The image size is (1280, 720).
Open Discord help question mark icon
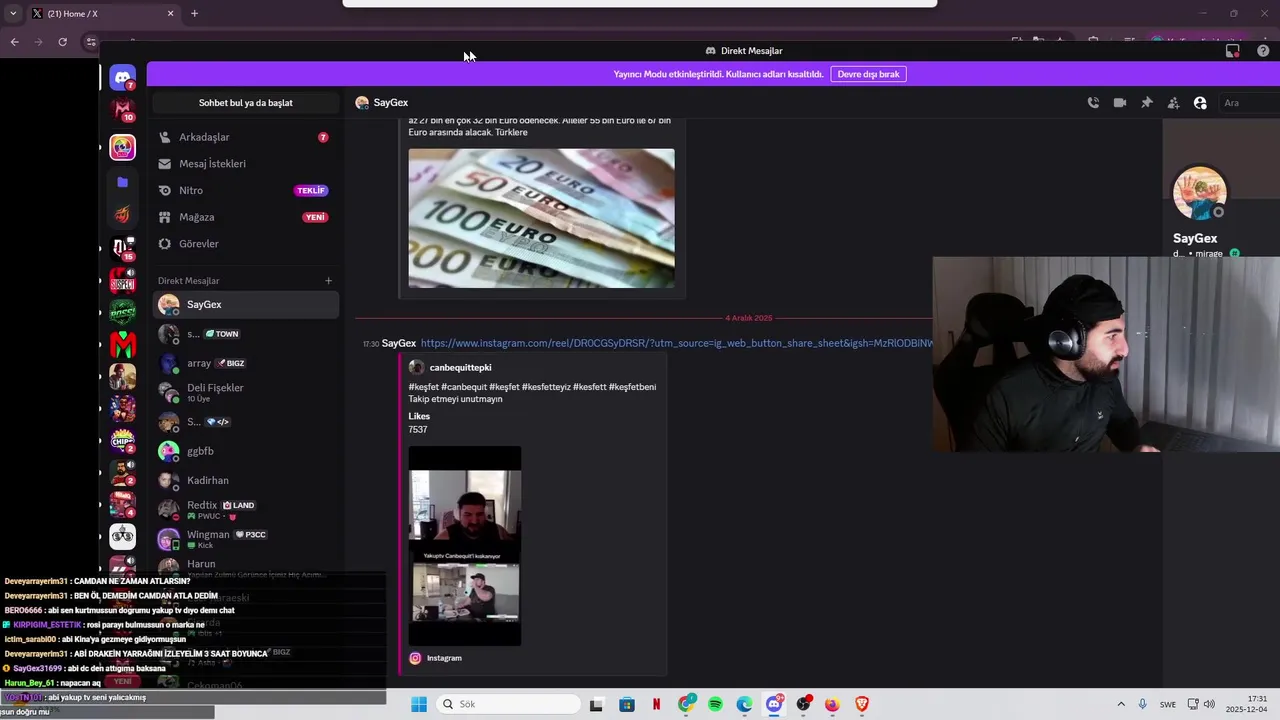point(1264,51)
